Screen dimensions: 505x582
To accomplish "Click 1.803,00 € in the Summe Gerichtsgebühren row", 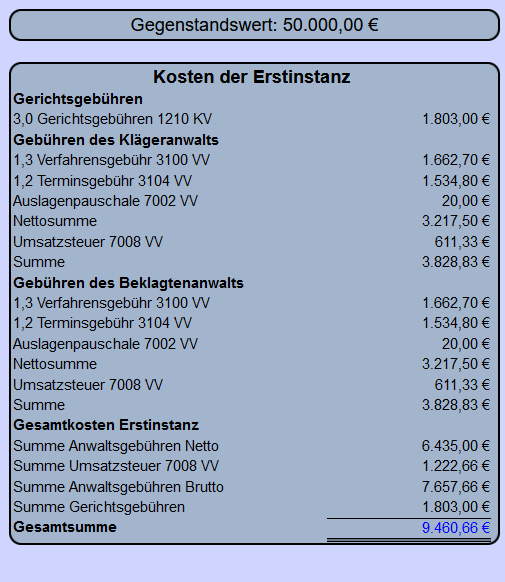I will pos(456,507).
